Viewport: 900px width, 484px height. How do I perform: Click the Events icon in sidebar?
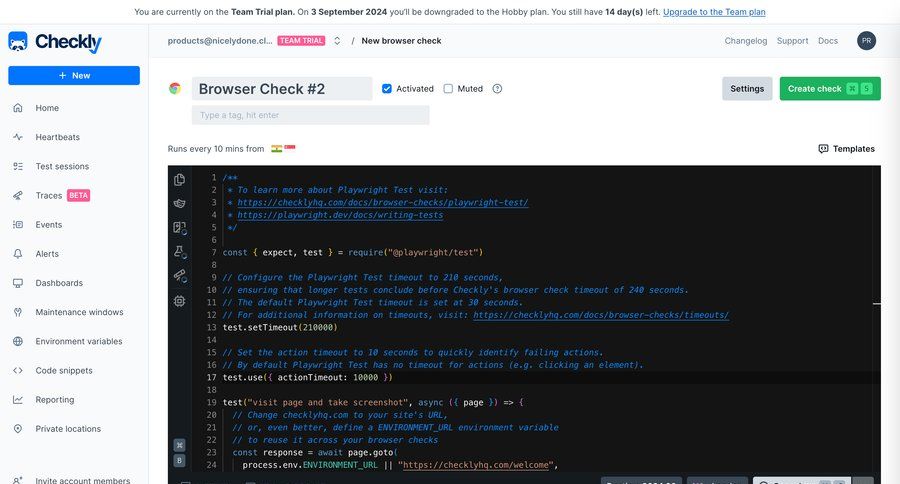point(18,224)
